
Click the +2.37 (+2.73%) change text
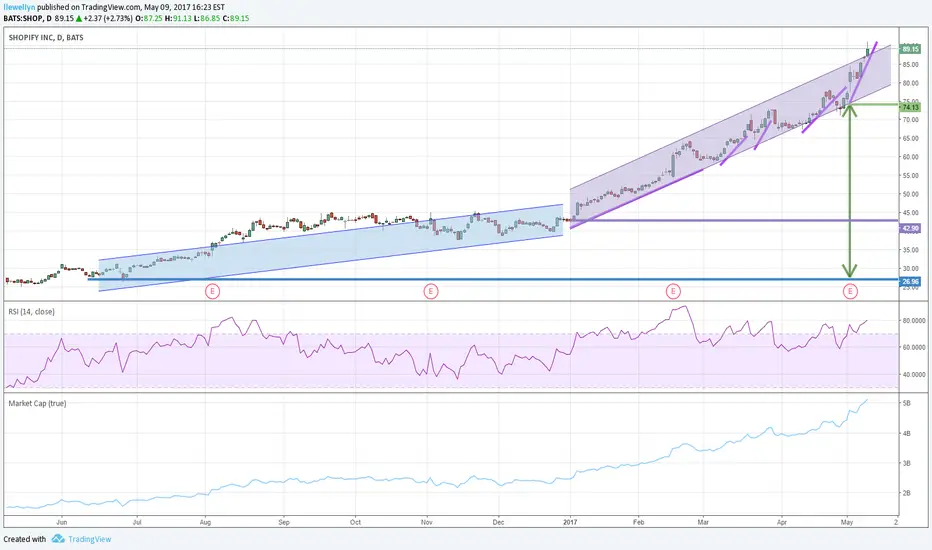tap(108, 18)
